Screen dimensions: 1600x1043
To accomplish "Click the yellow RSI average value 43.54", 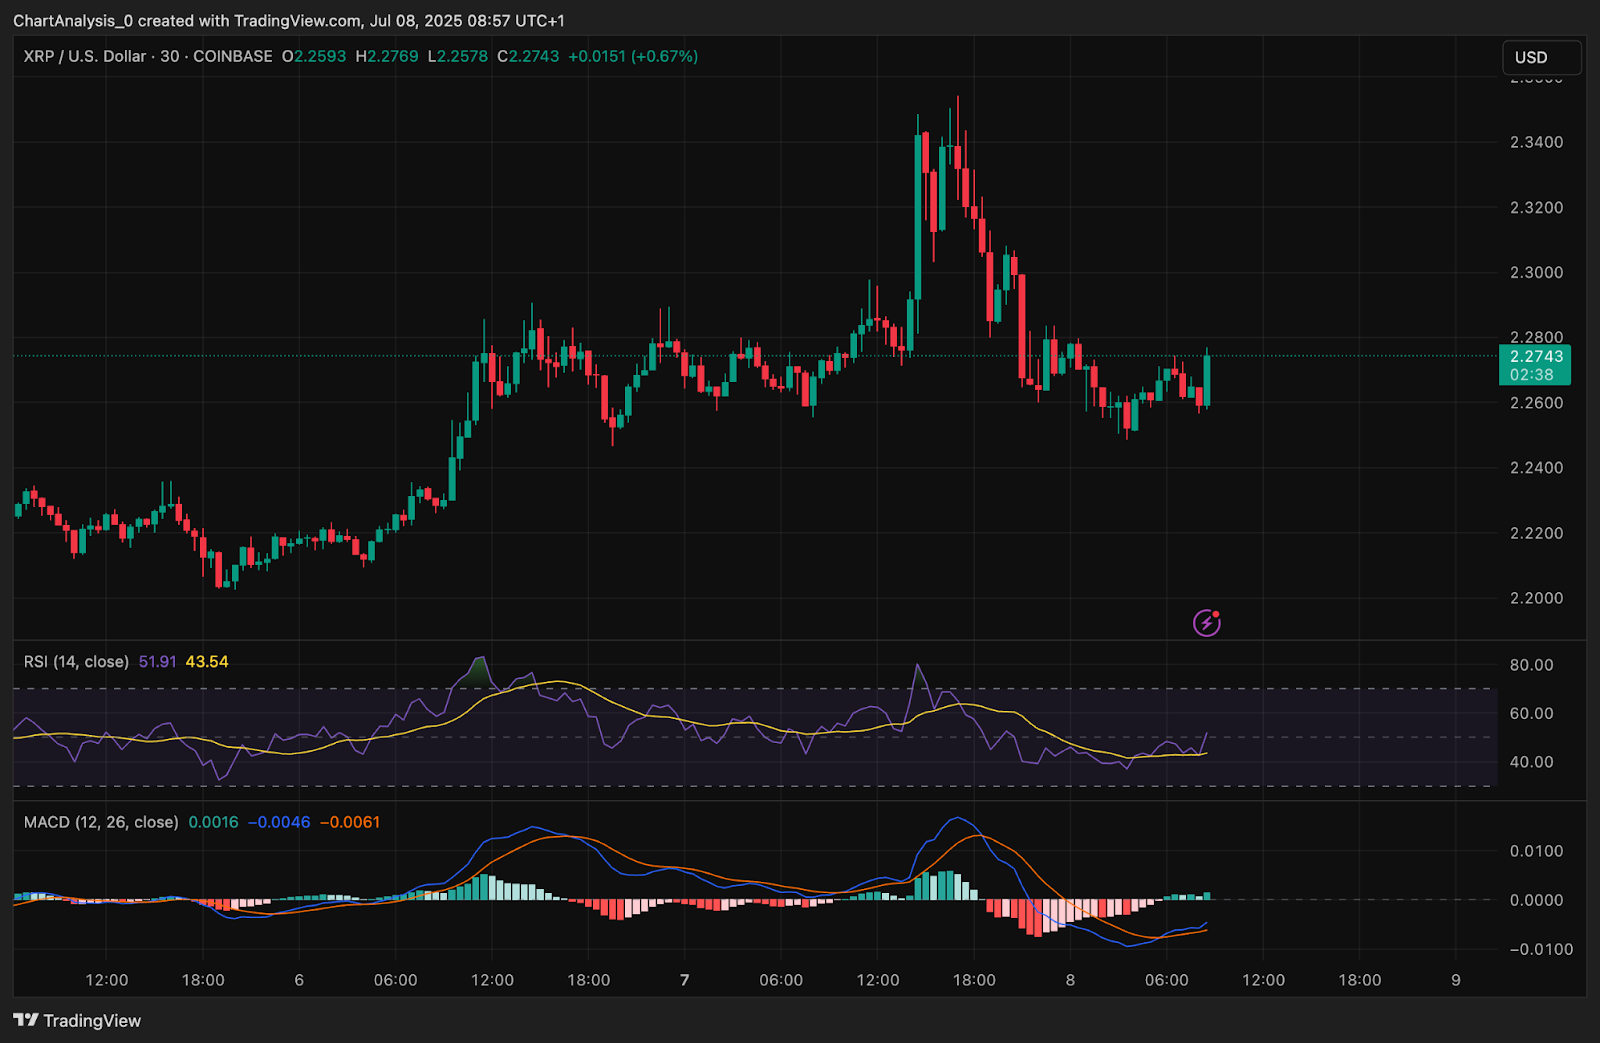I will coord(207,662).
